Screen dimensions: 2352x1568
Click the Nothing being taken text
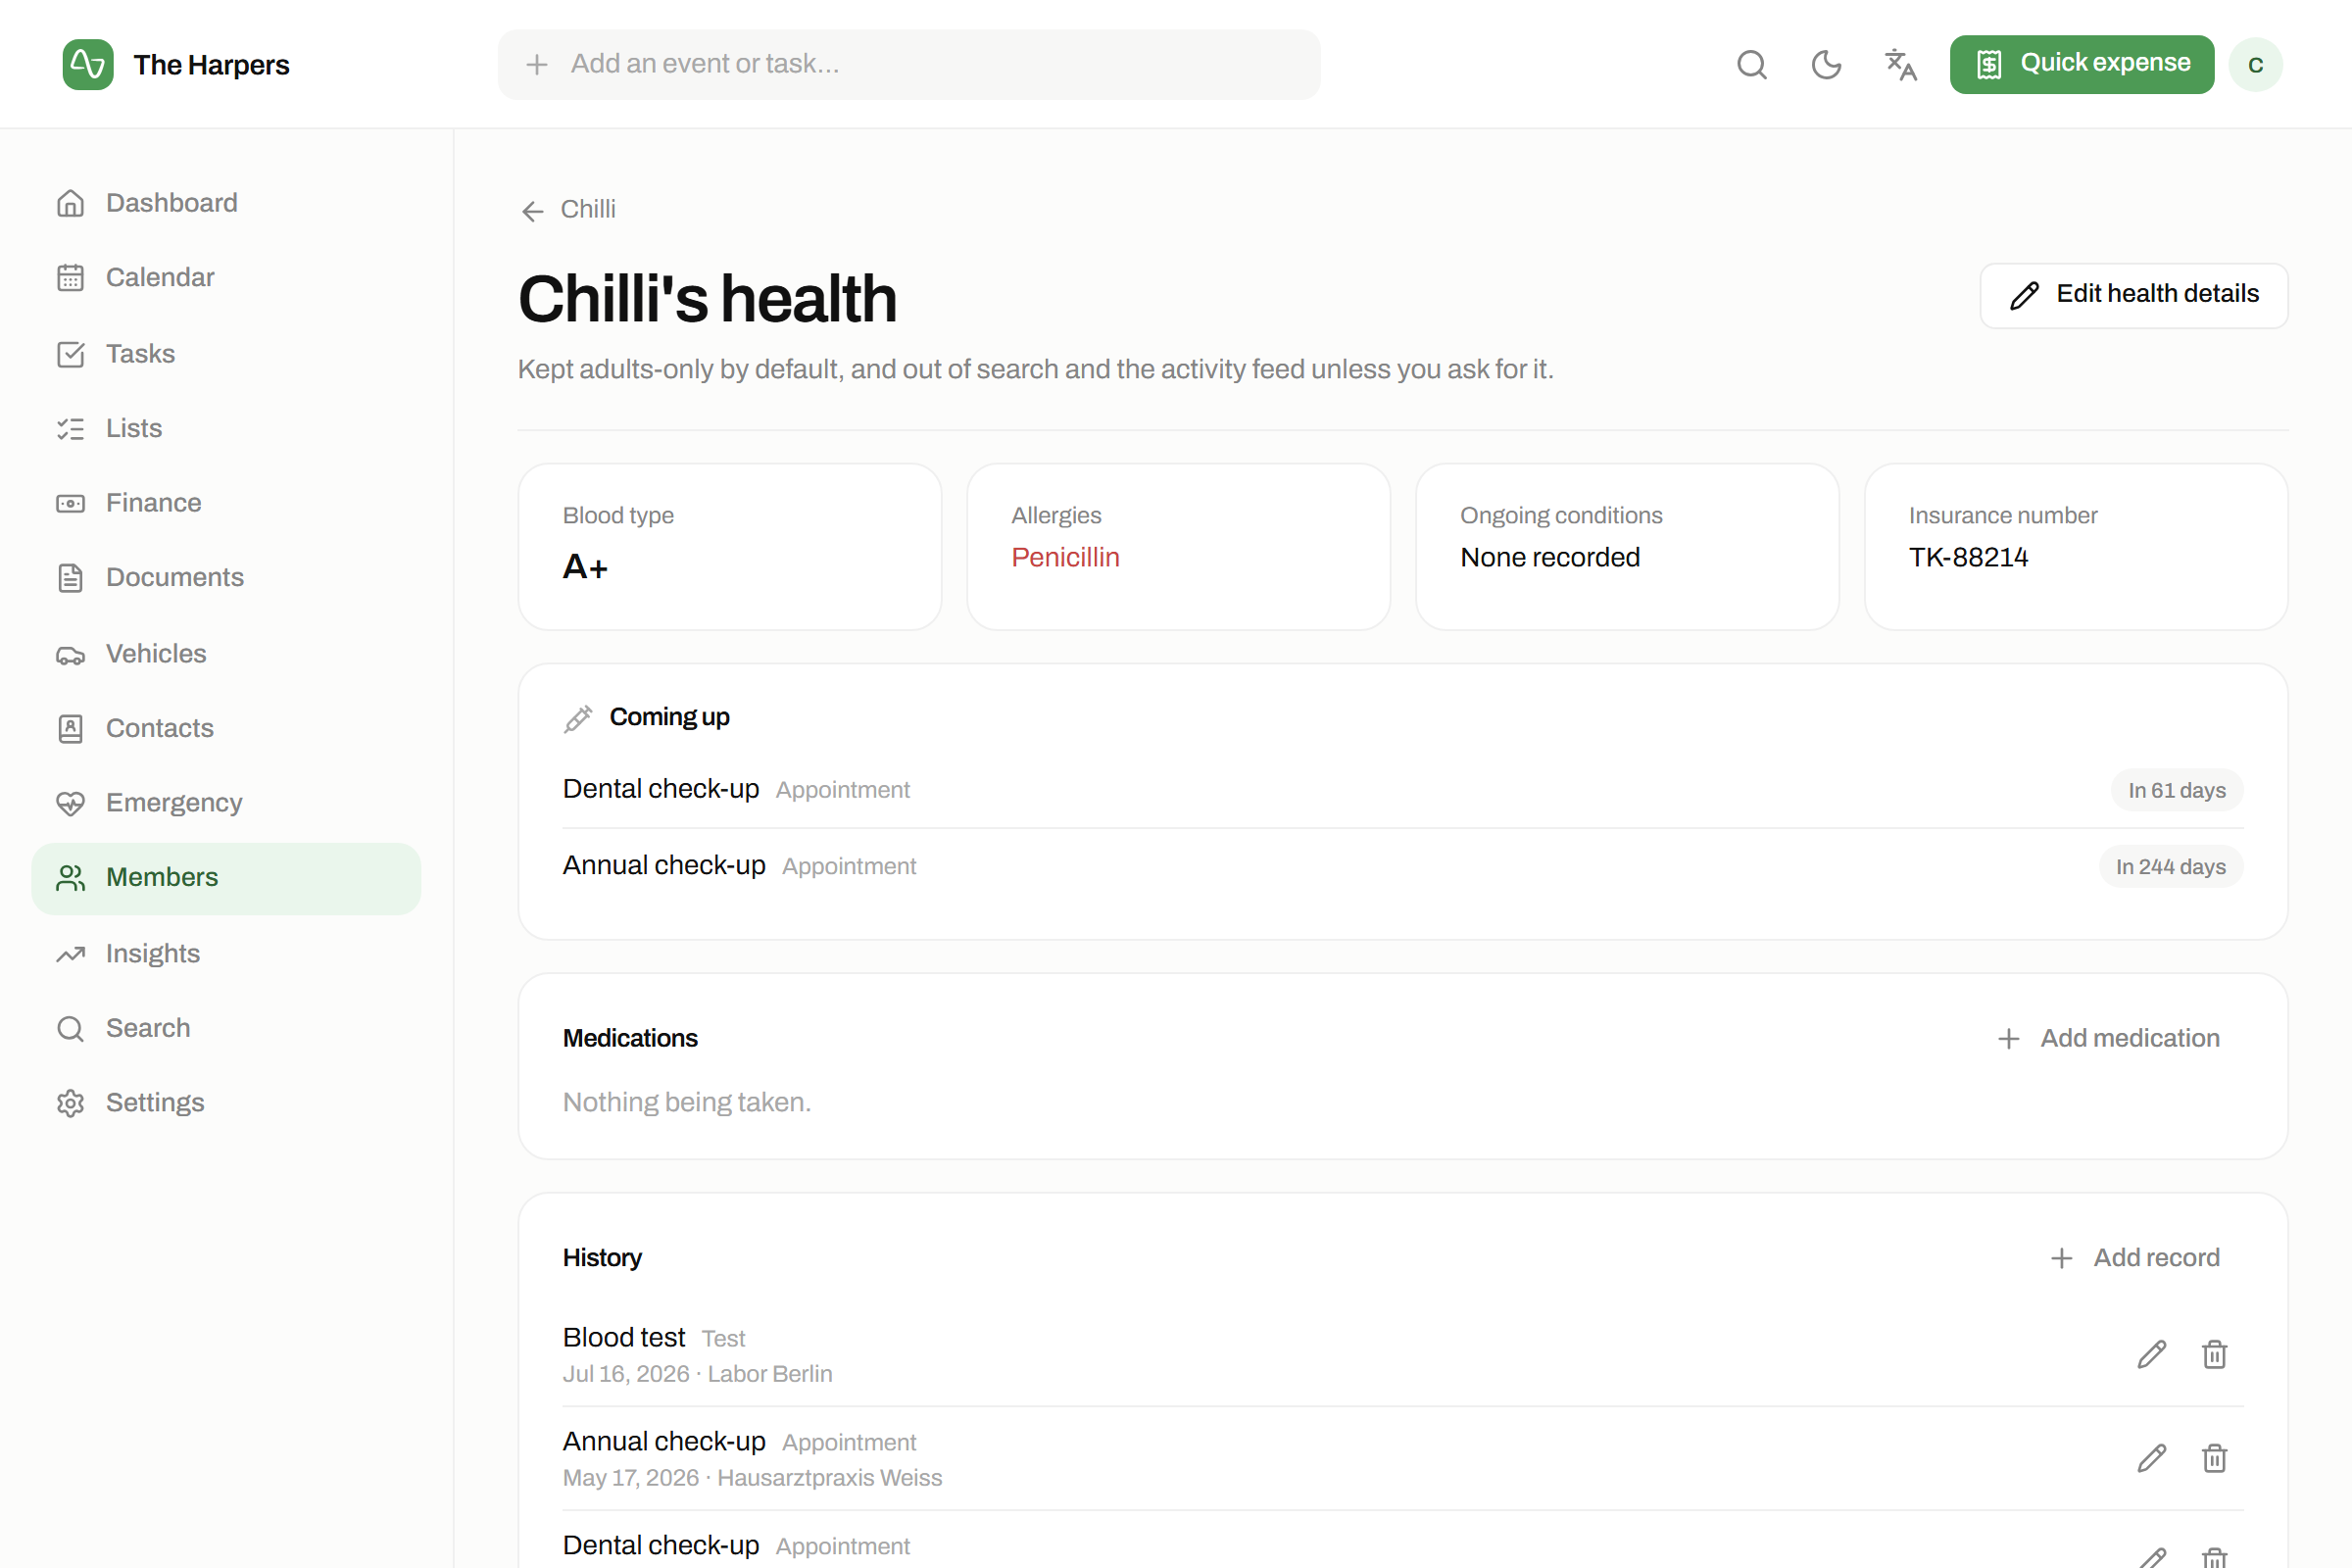coord(686,1102)
